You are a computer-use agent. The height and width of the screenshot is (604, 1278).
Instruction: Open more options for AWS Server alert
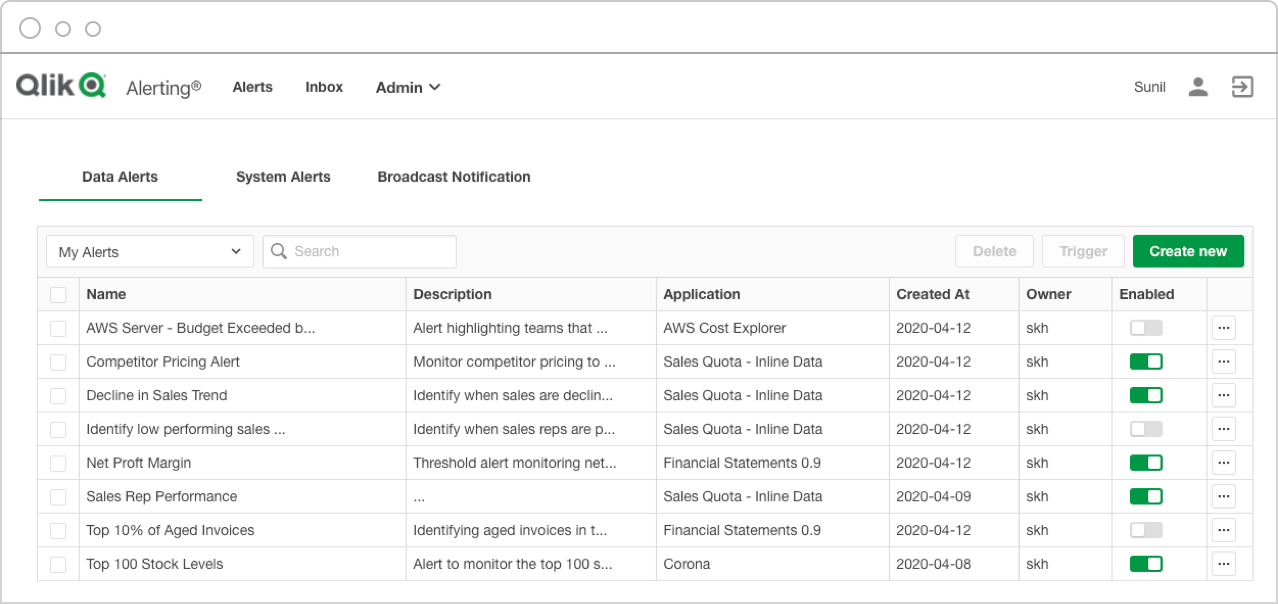1224,328
